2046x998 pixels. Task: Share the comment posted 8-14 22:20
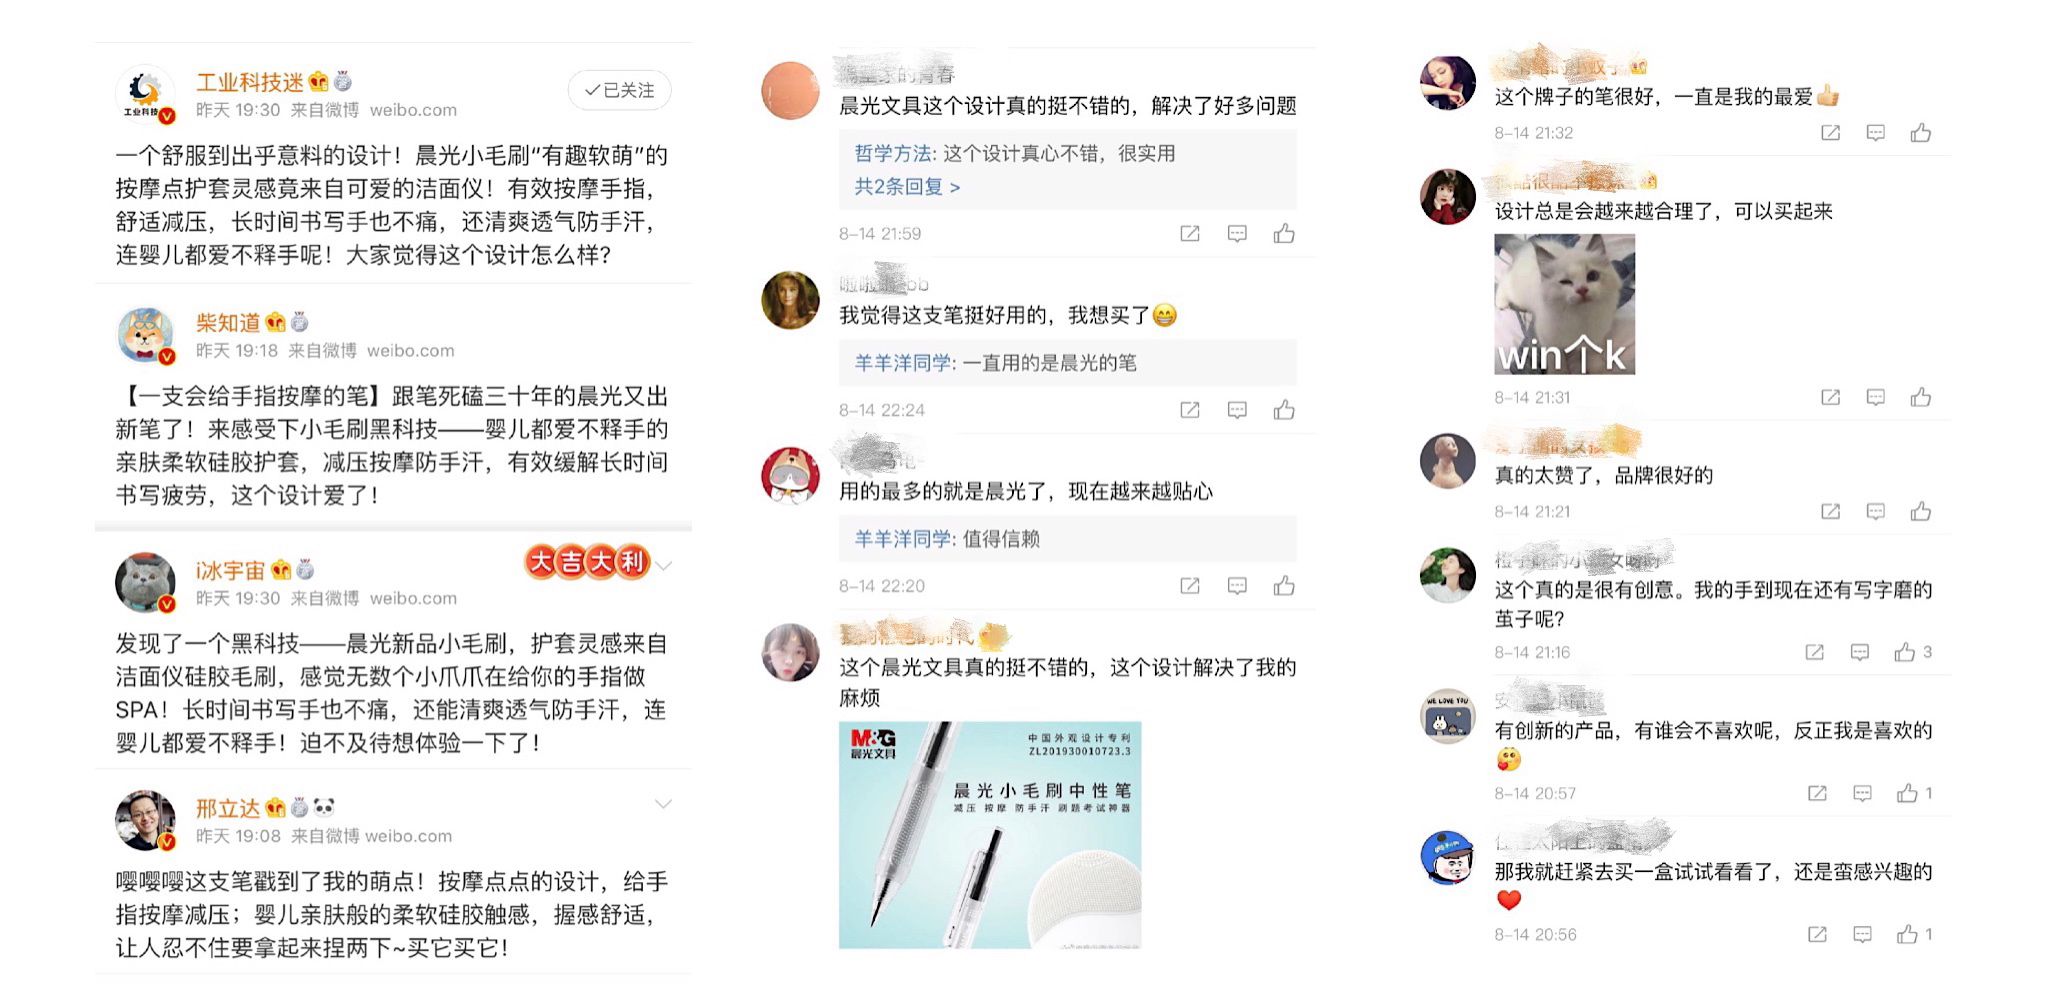coord(1190,586)
